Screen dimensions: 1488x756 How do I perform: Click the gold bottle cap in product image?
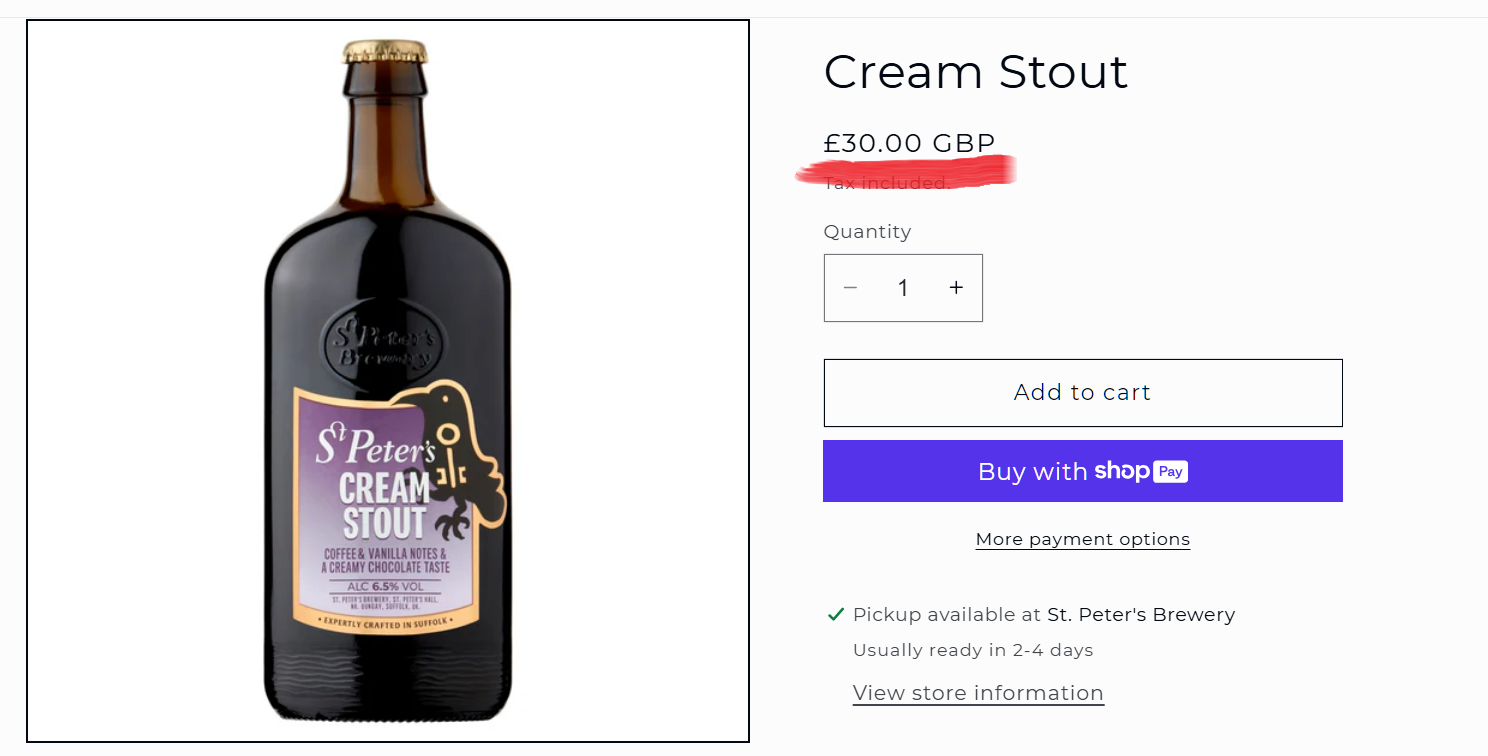pyautogui.click(x=385, y=51)
